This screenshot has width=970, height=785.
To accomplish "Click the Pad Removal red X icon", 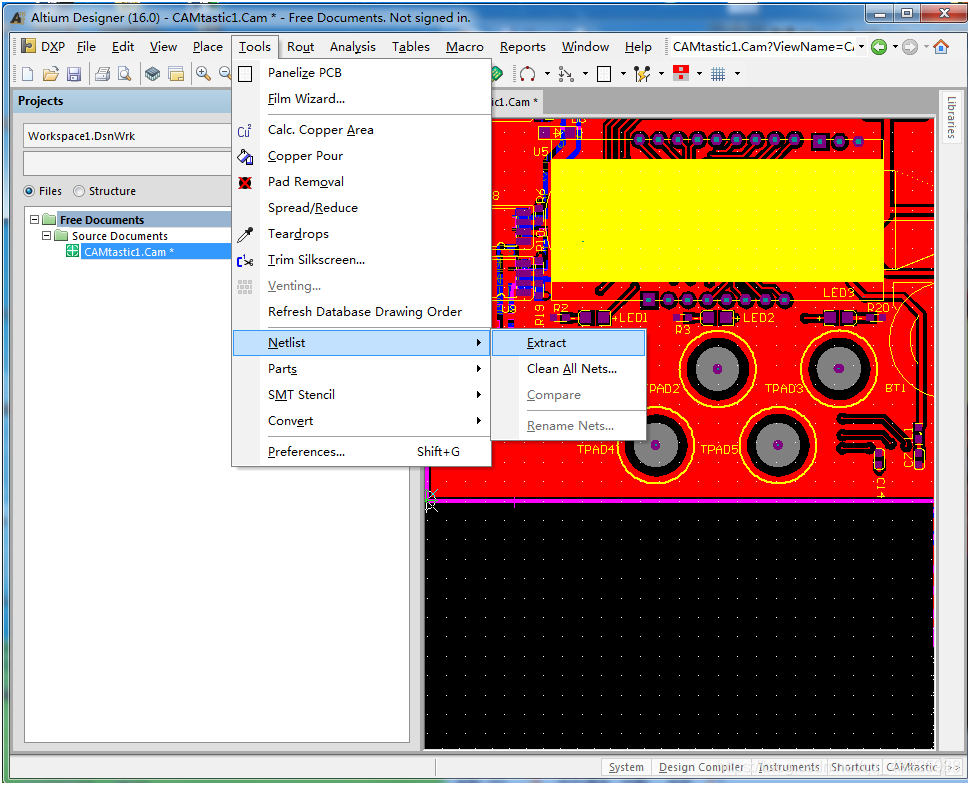I will click(245, 182).
